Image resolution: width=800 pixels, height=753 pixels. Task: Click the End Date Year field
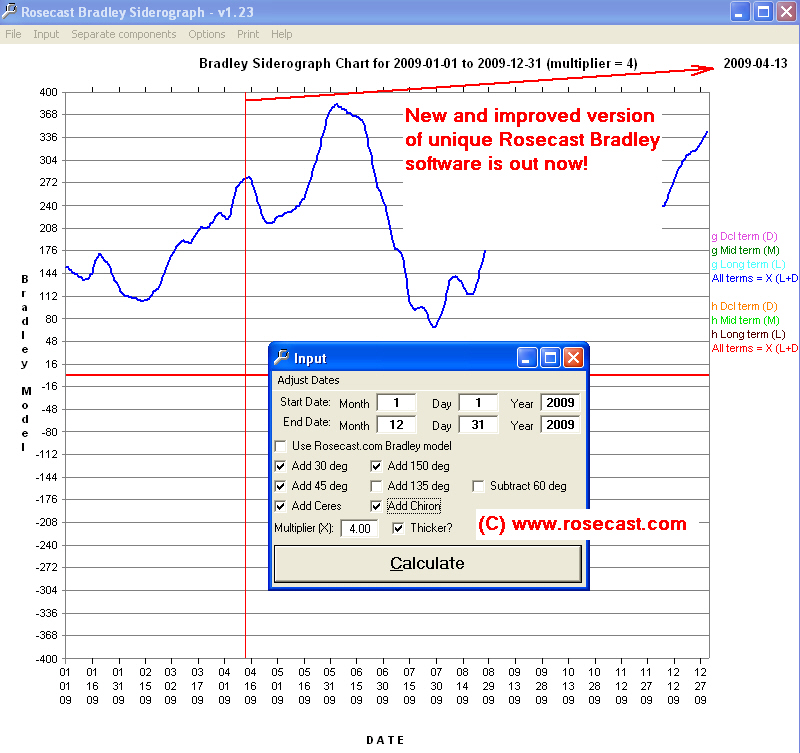pyautogui.click(x=560, y=424)
